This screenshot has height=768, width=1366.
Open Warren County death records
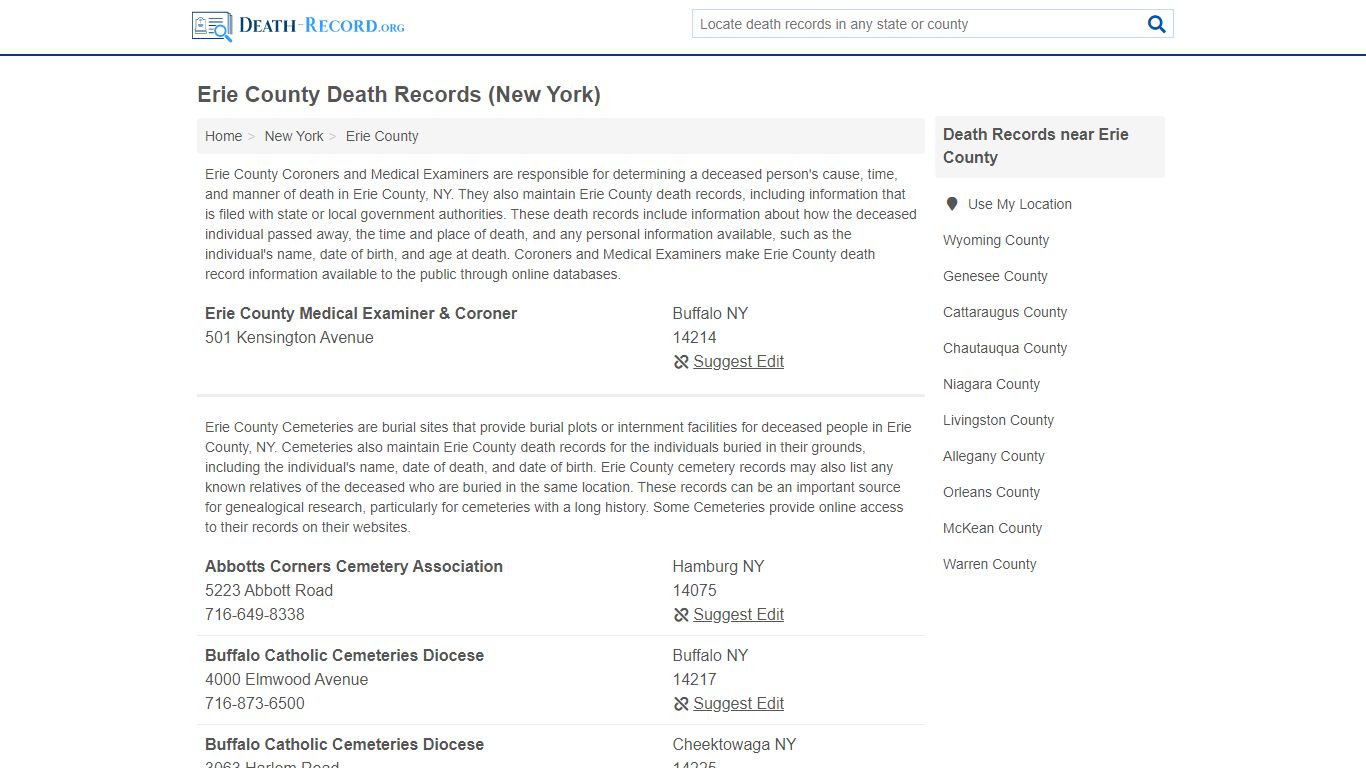pos(989,564)
